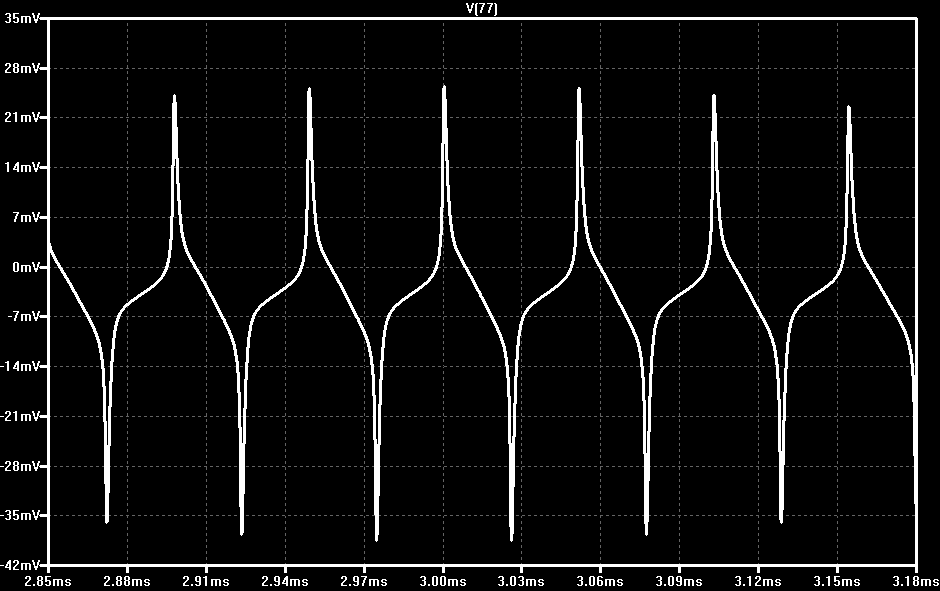940x591 pixels.
Task: Select the 35mV vertical axis label
Action: tap(22, 18)
